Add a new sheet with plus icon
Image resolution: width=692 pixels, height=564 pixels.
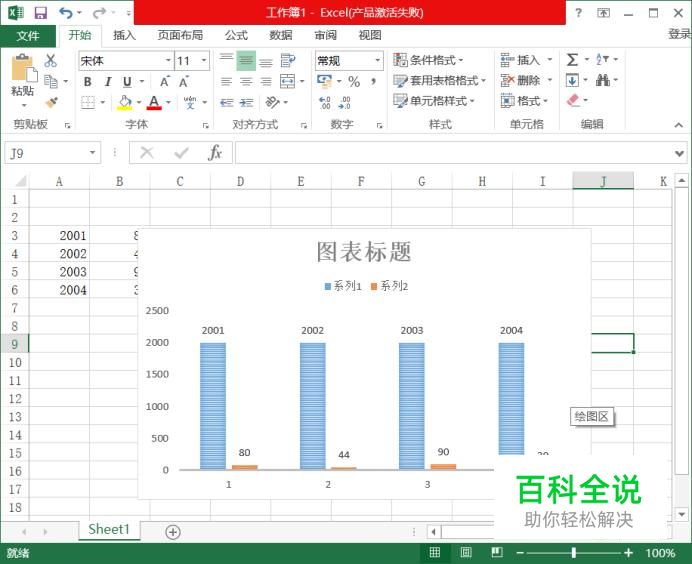173,531
